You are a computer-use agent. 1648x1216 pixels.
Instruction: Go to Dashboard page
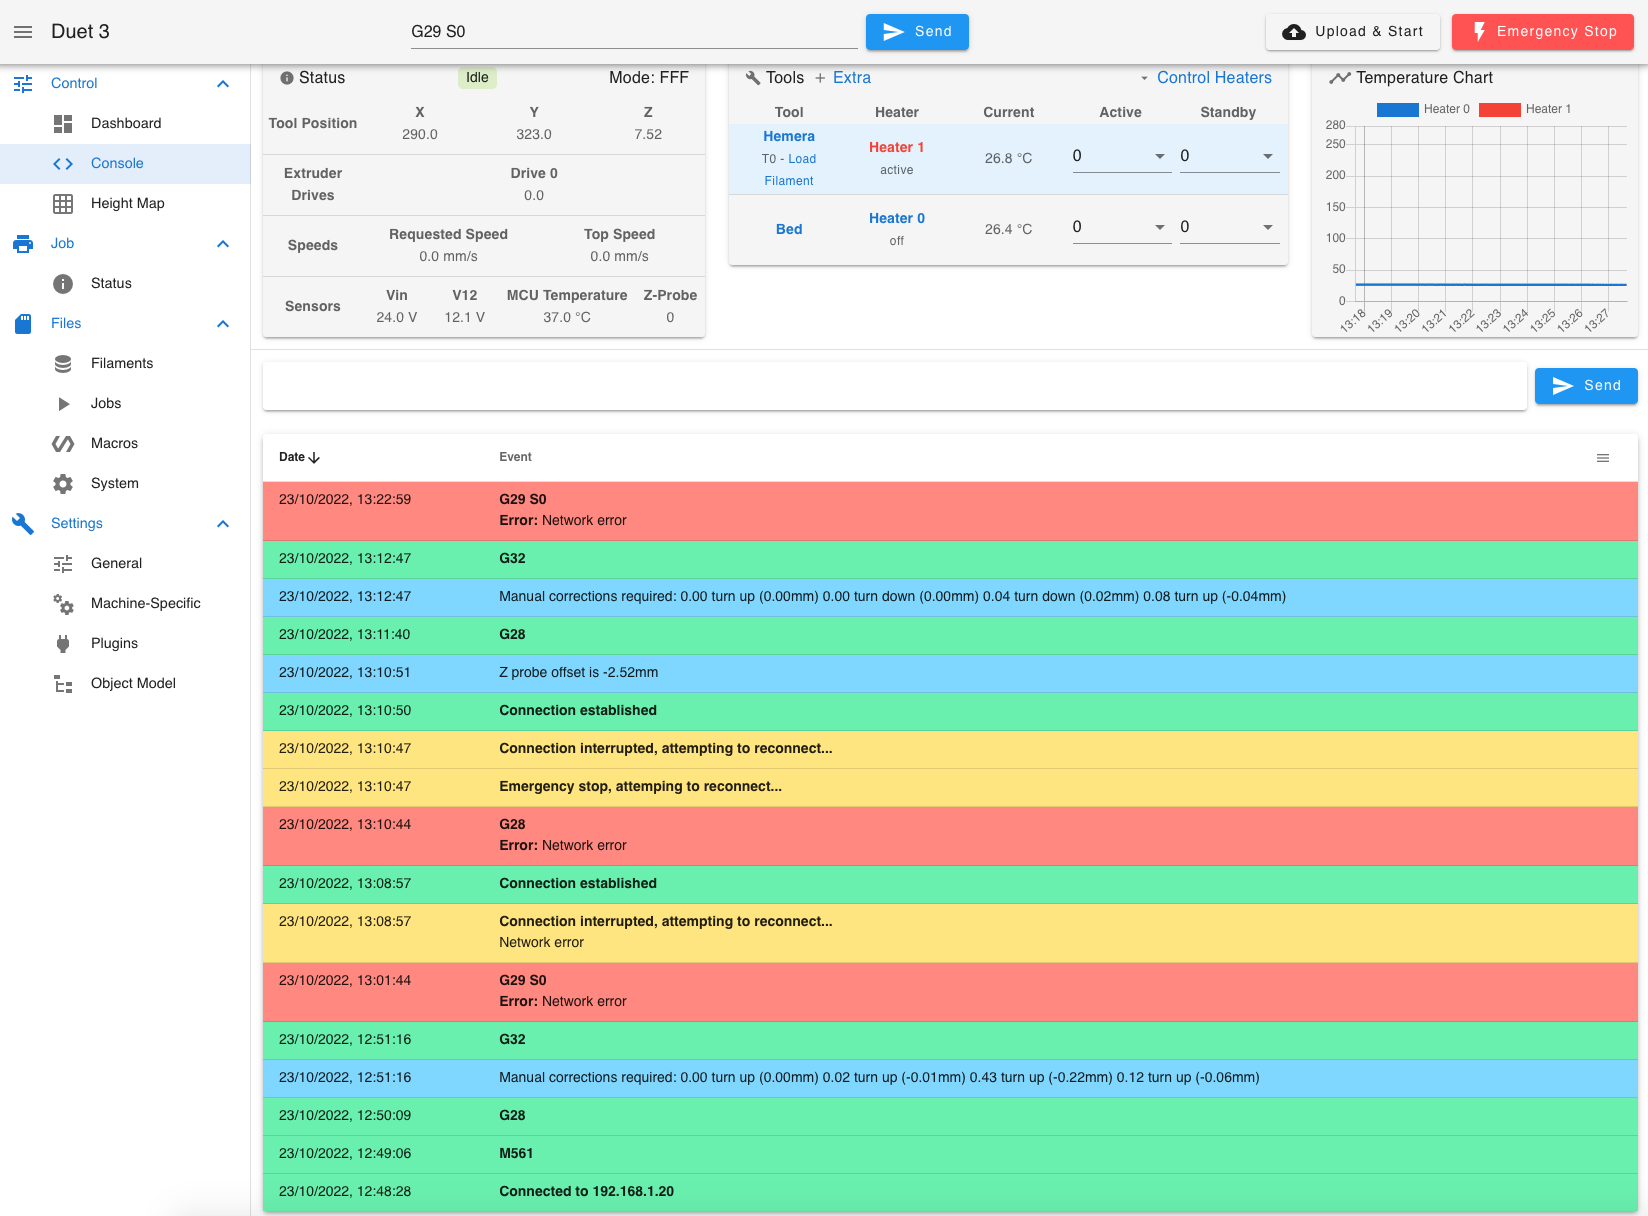tap(125, 124)
